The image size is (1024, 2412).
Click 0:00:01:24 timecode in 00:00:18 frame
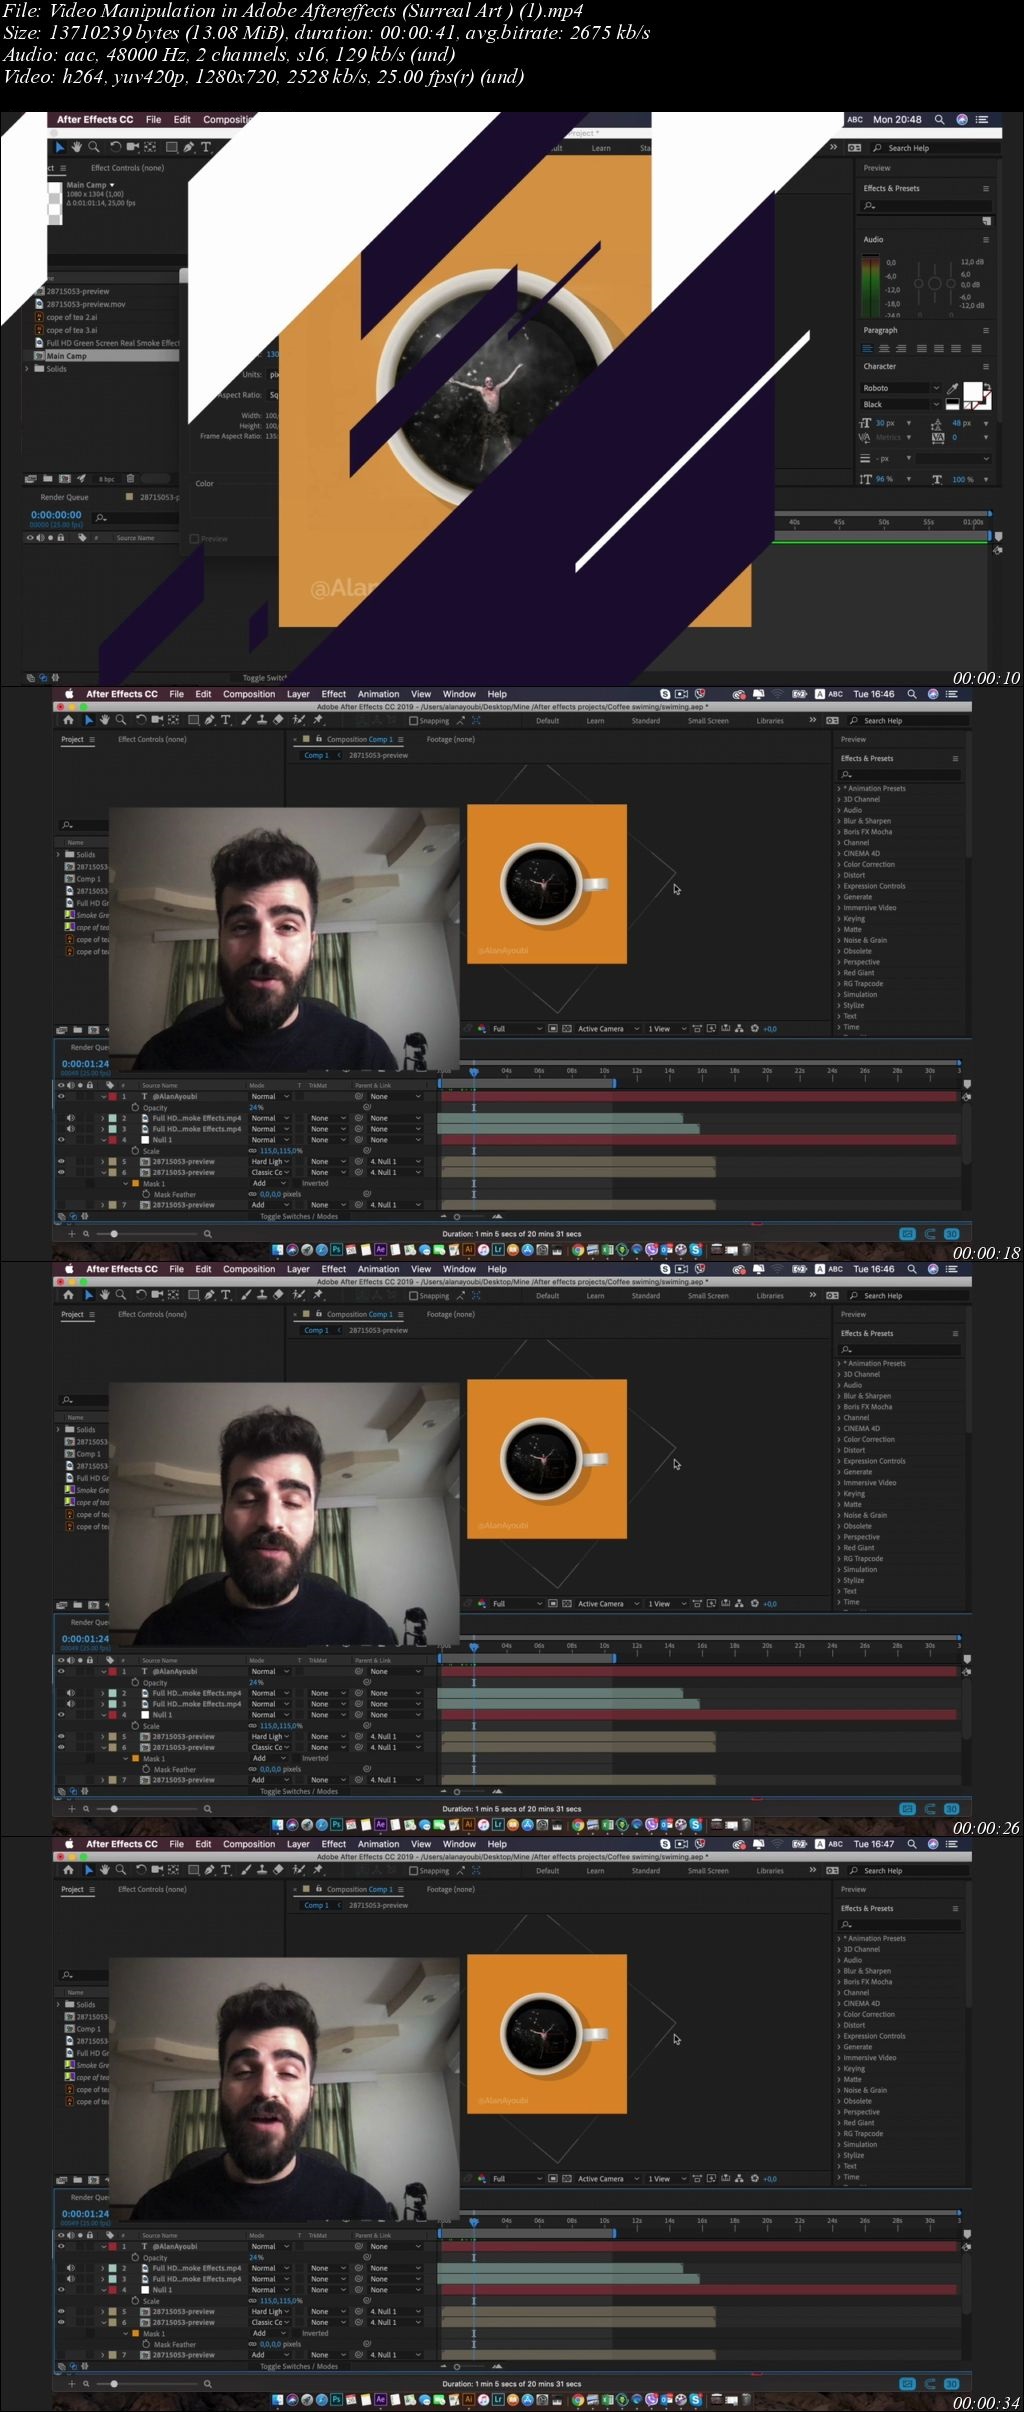click(x=85, y=1064)
